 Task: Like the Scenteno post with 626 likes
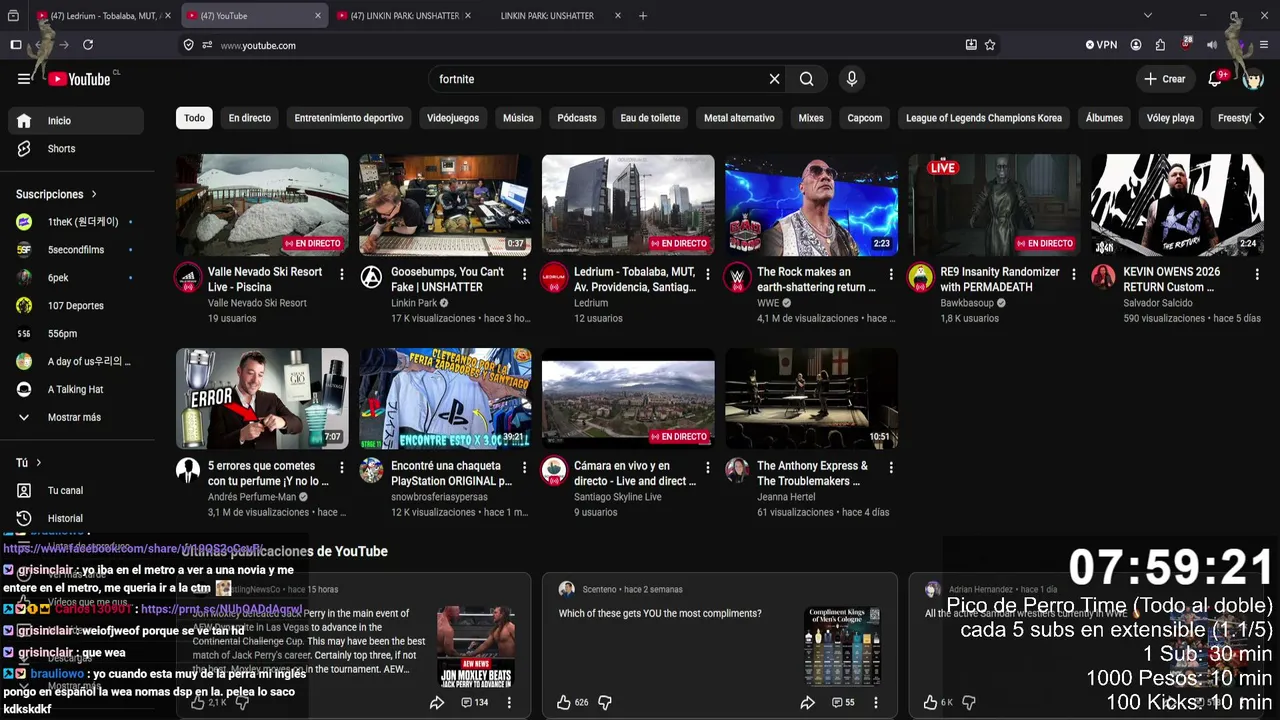point(564,703)
